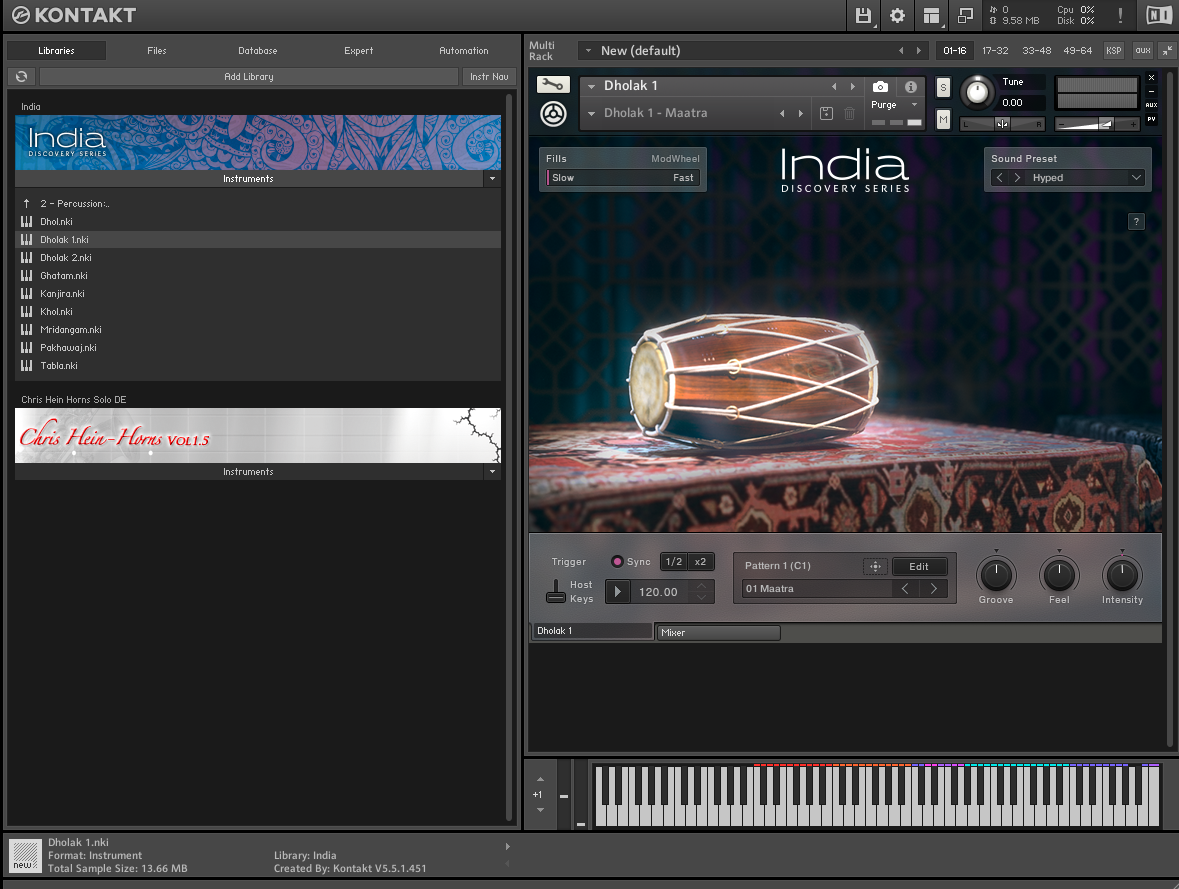Click the tempo field showing 120.00

click(659, 592)
